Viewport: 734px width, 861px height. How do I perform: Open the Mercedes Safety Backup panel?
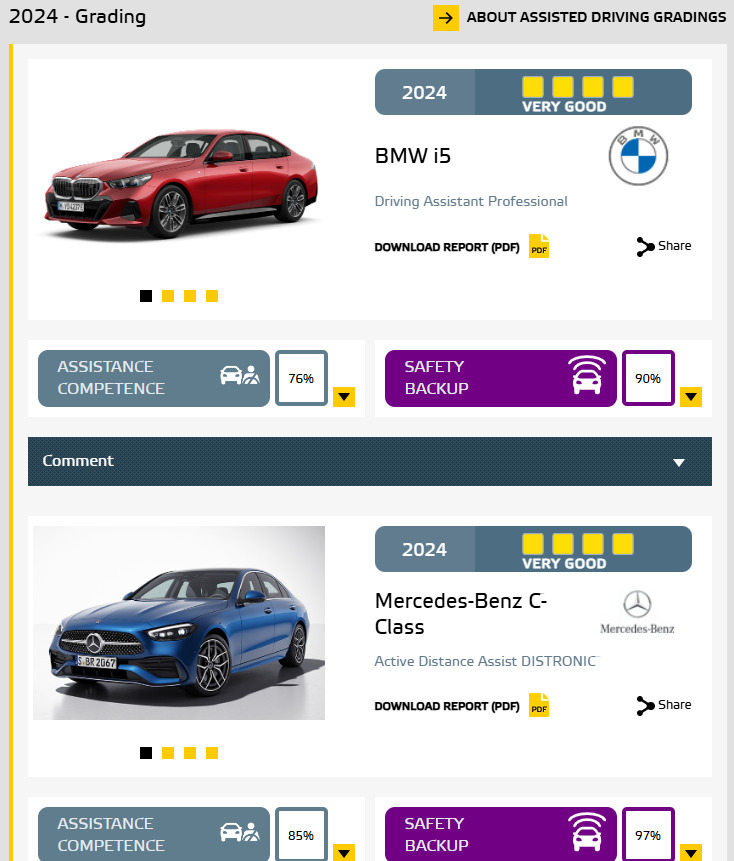point(501,834)
